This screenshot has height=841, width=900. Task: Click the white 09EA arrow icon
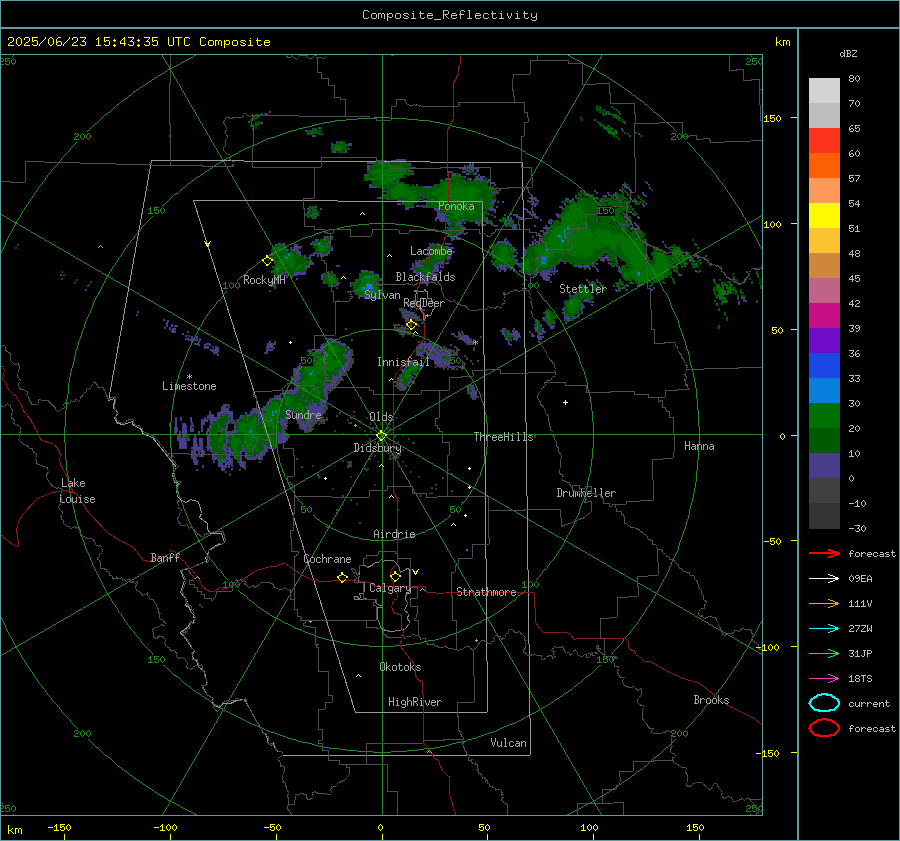824,579
